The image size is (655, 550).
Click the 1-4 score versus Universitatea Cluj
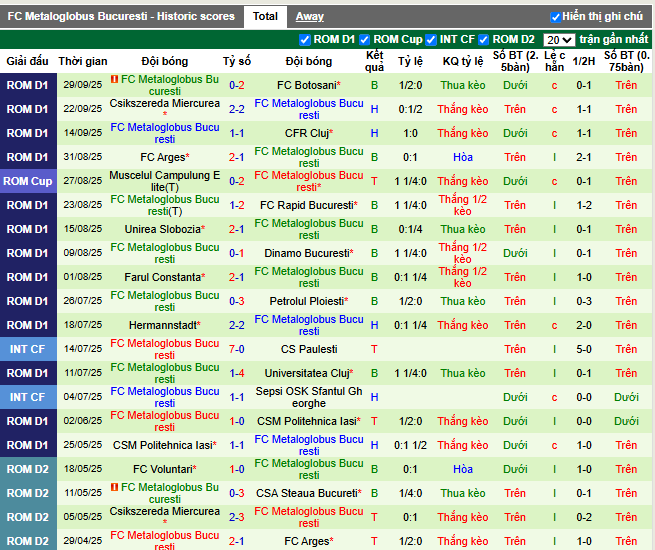(237, 373)
